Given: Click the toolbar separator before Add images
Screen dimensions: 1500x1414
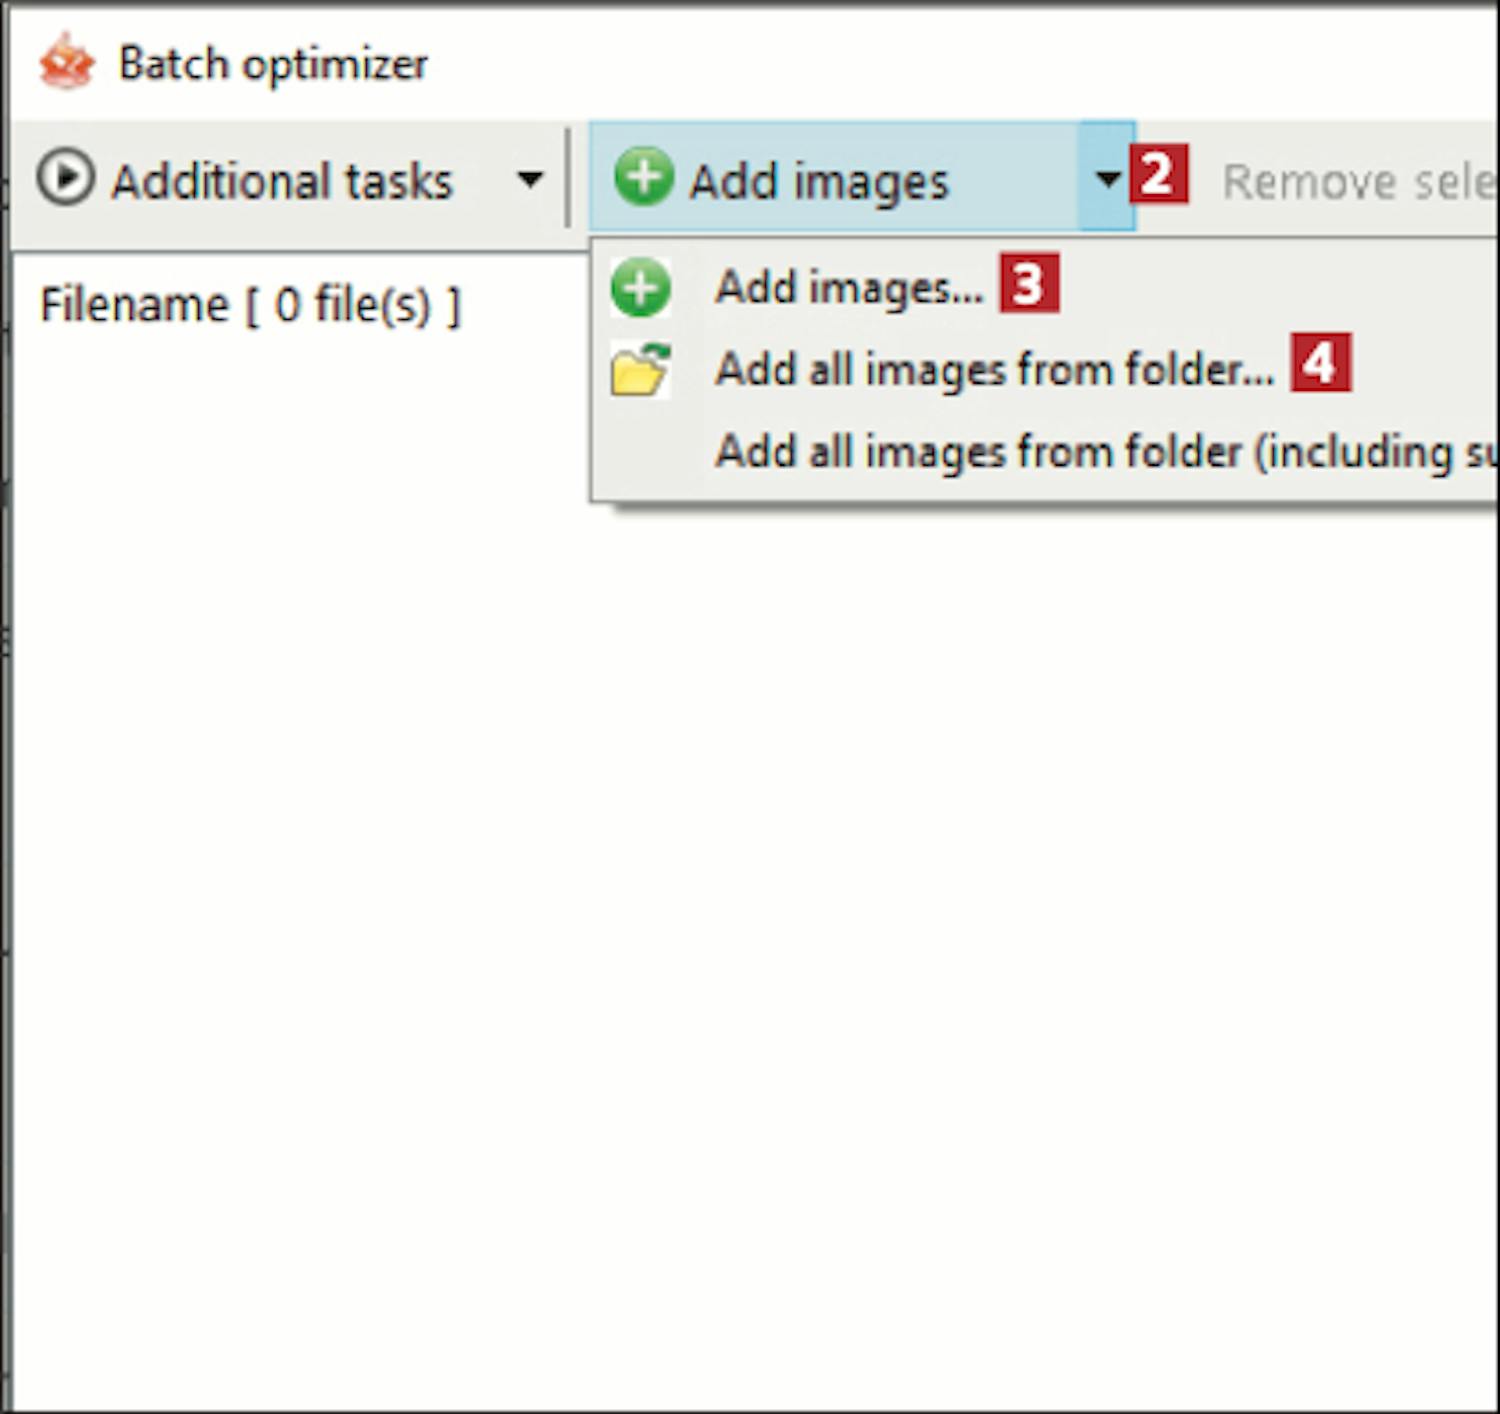Looking at the screenshot, I should tap(568, 178).
